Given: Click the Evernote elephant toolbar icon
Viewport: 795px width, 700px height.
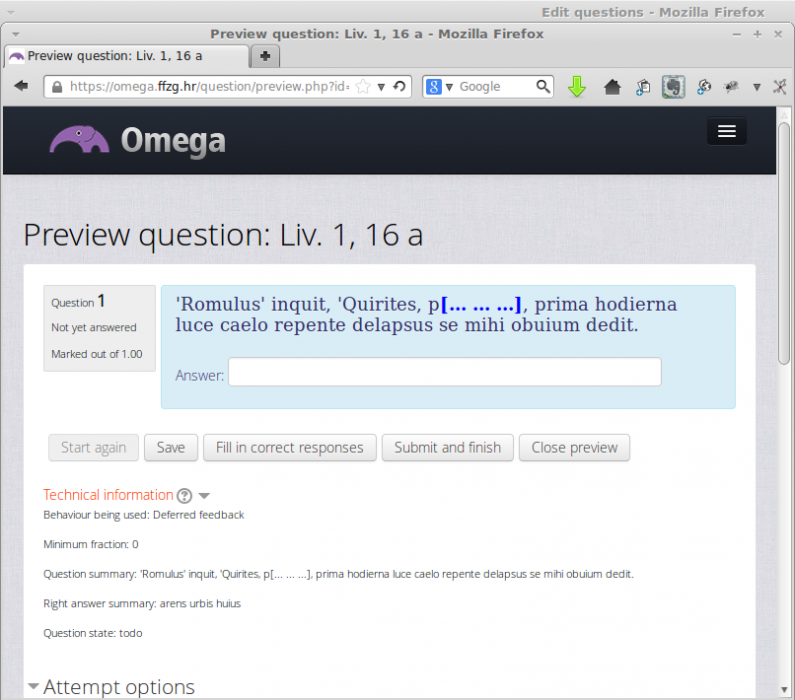Looking at the screenshot, I should click(673, 87).
